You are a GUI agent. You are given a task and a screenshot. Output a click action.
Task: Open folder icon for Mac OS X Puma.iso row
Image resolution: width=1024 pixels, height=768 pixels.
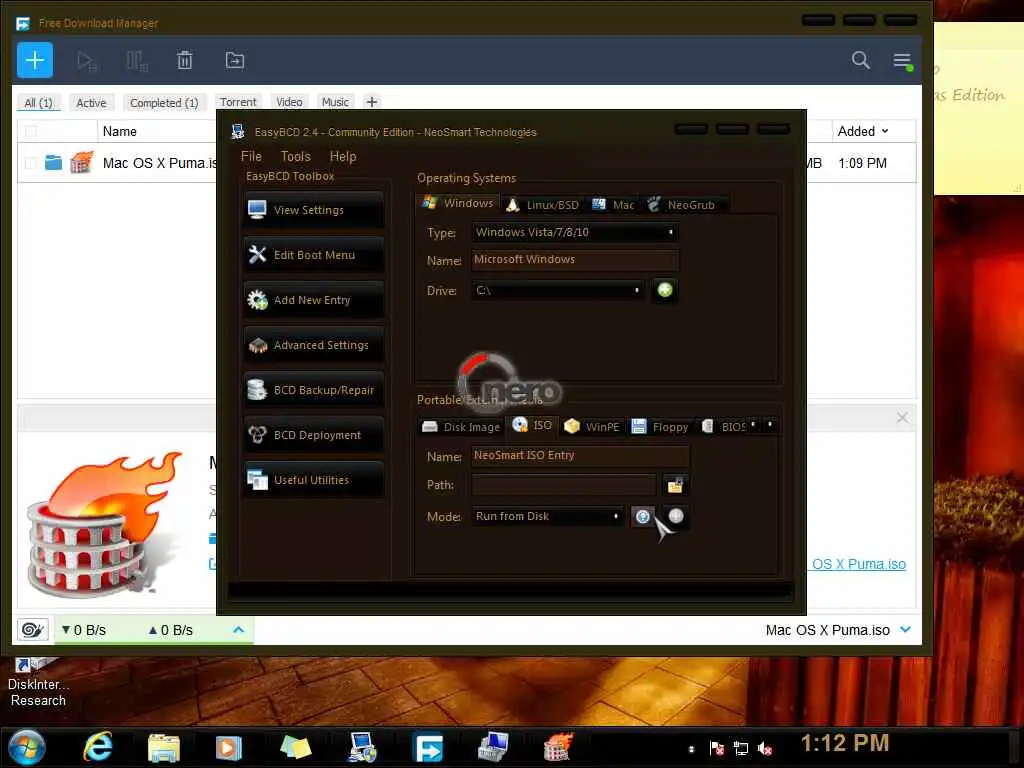(x=54, y=162)
